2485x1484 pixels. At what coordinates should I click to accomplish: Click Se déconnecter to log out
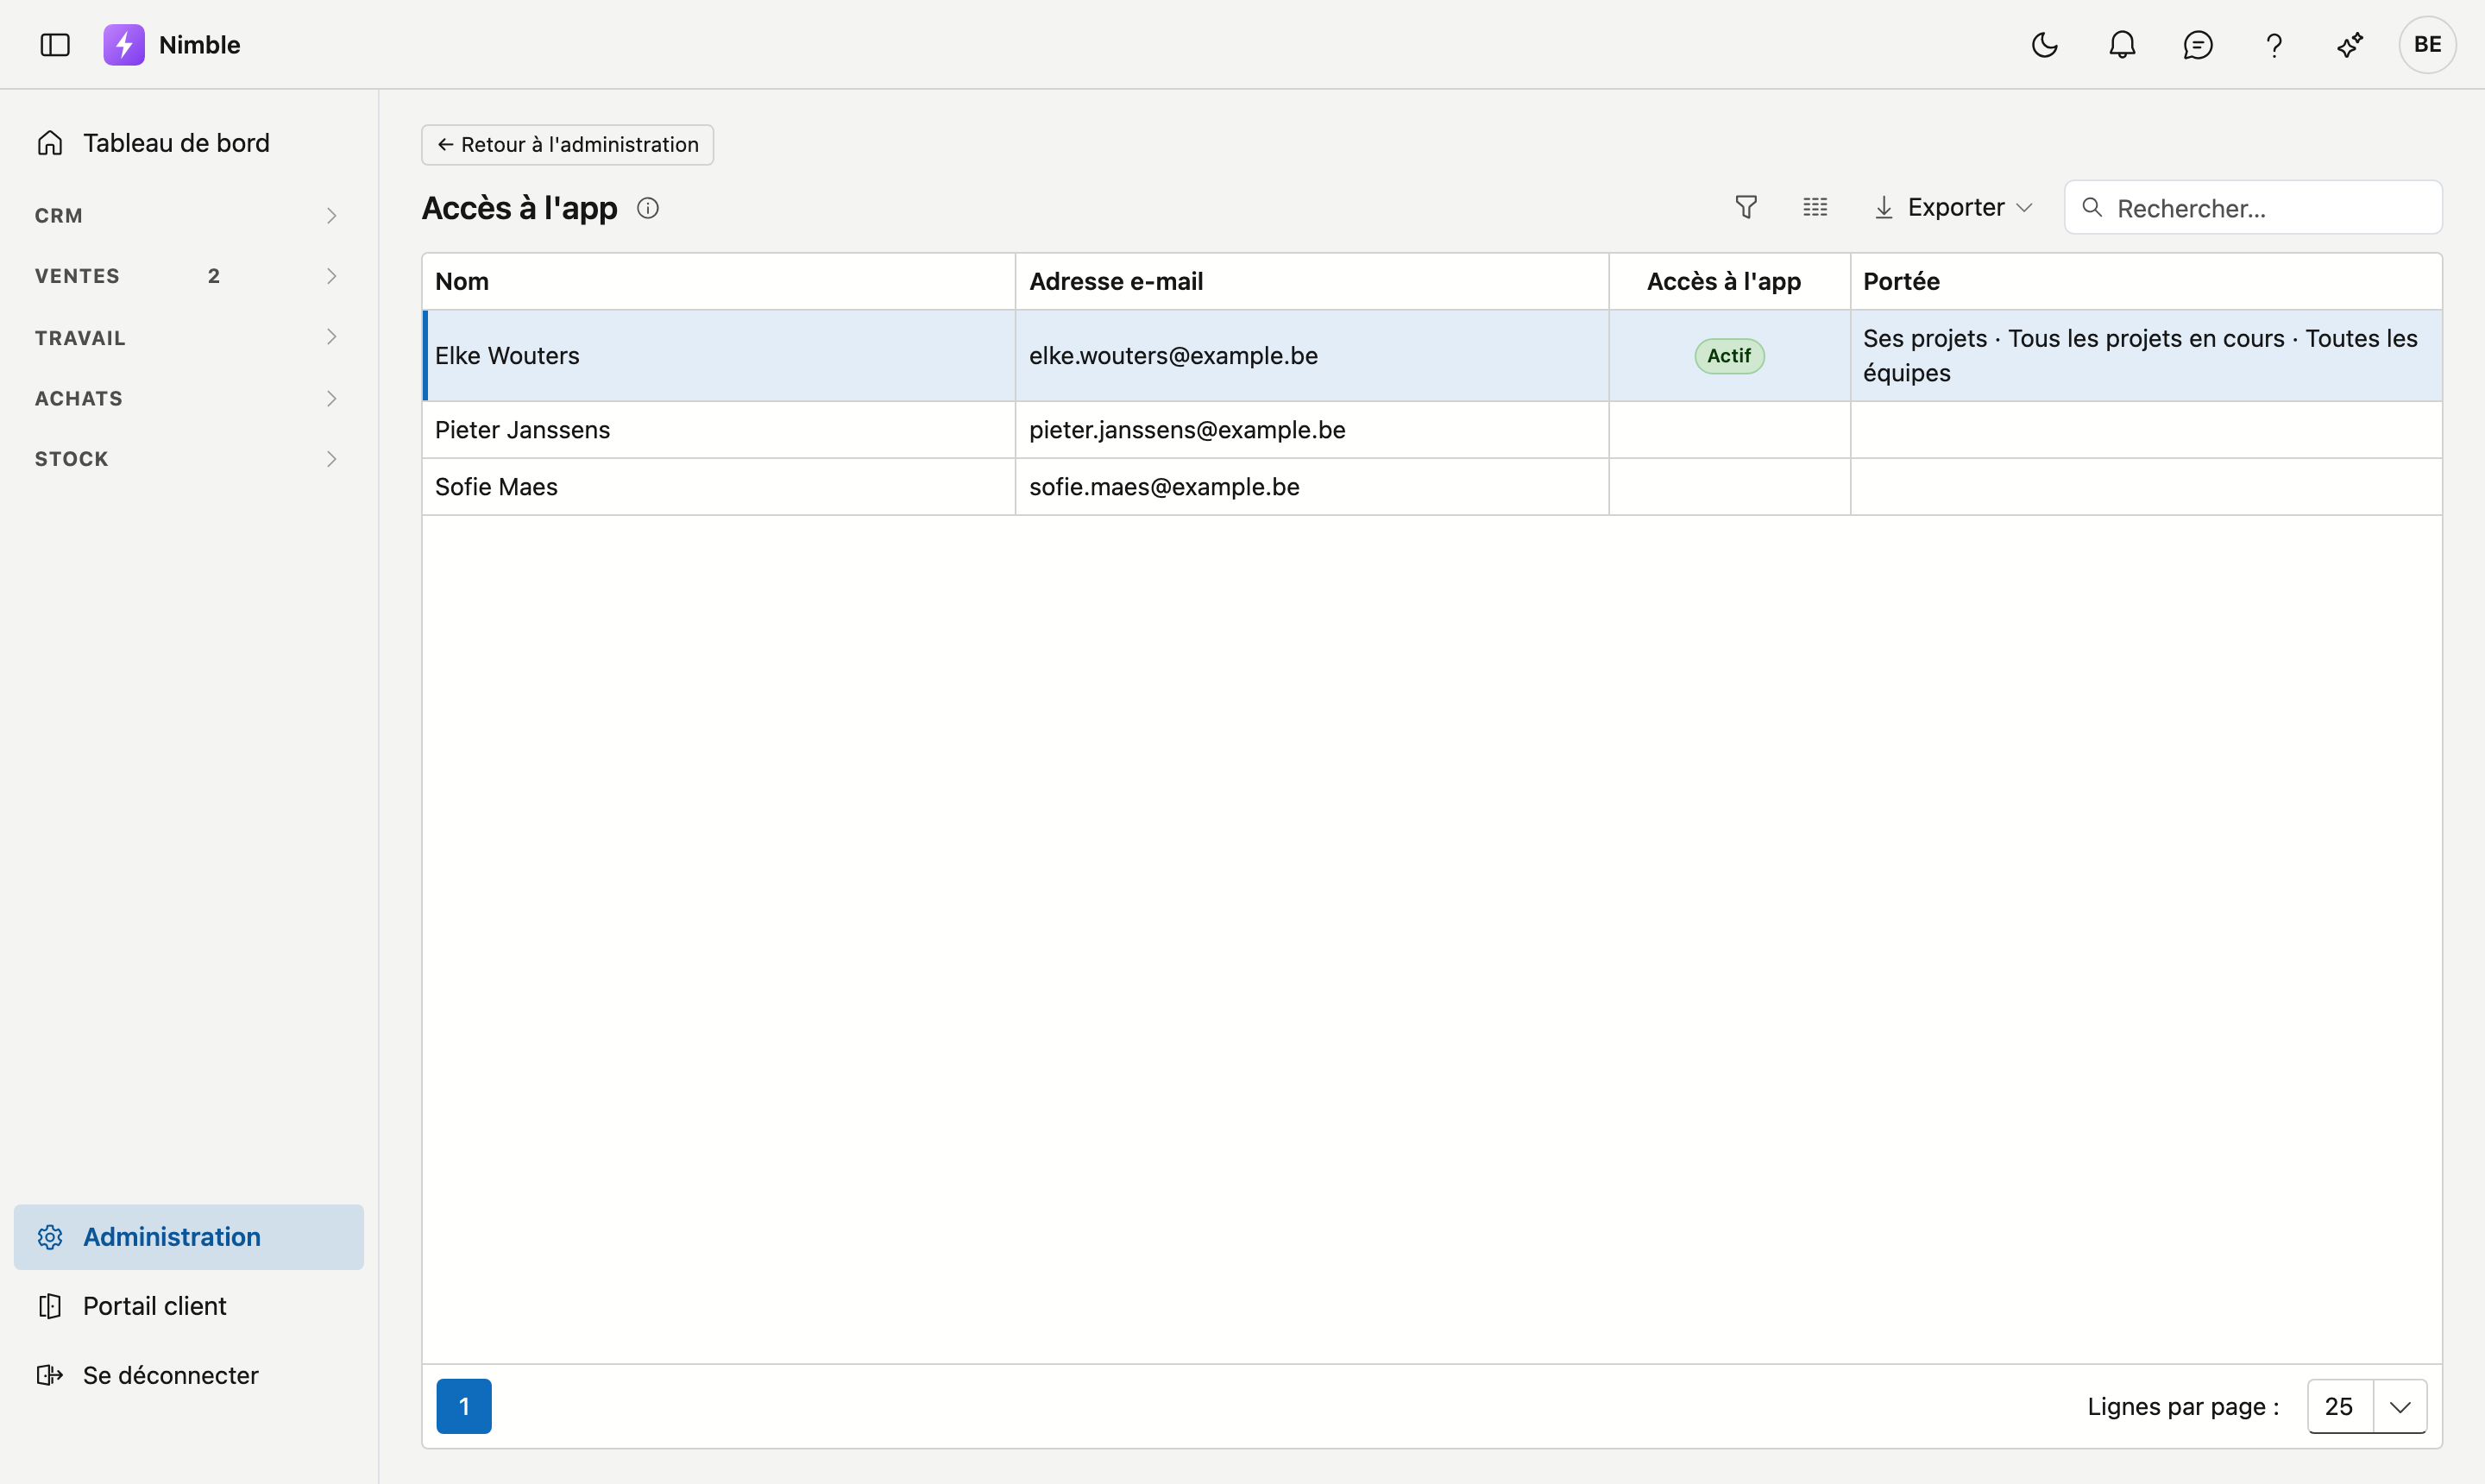[188, 1375]
